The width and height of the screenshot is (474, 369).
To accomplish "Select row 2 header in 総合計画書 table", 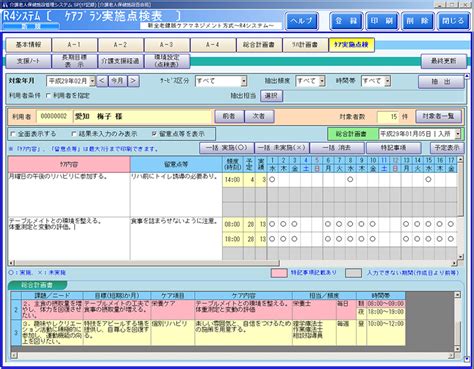I will 16,310.
